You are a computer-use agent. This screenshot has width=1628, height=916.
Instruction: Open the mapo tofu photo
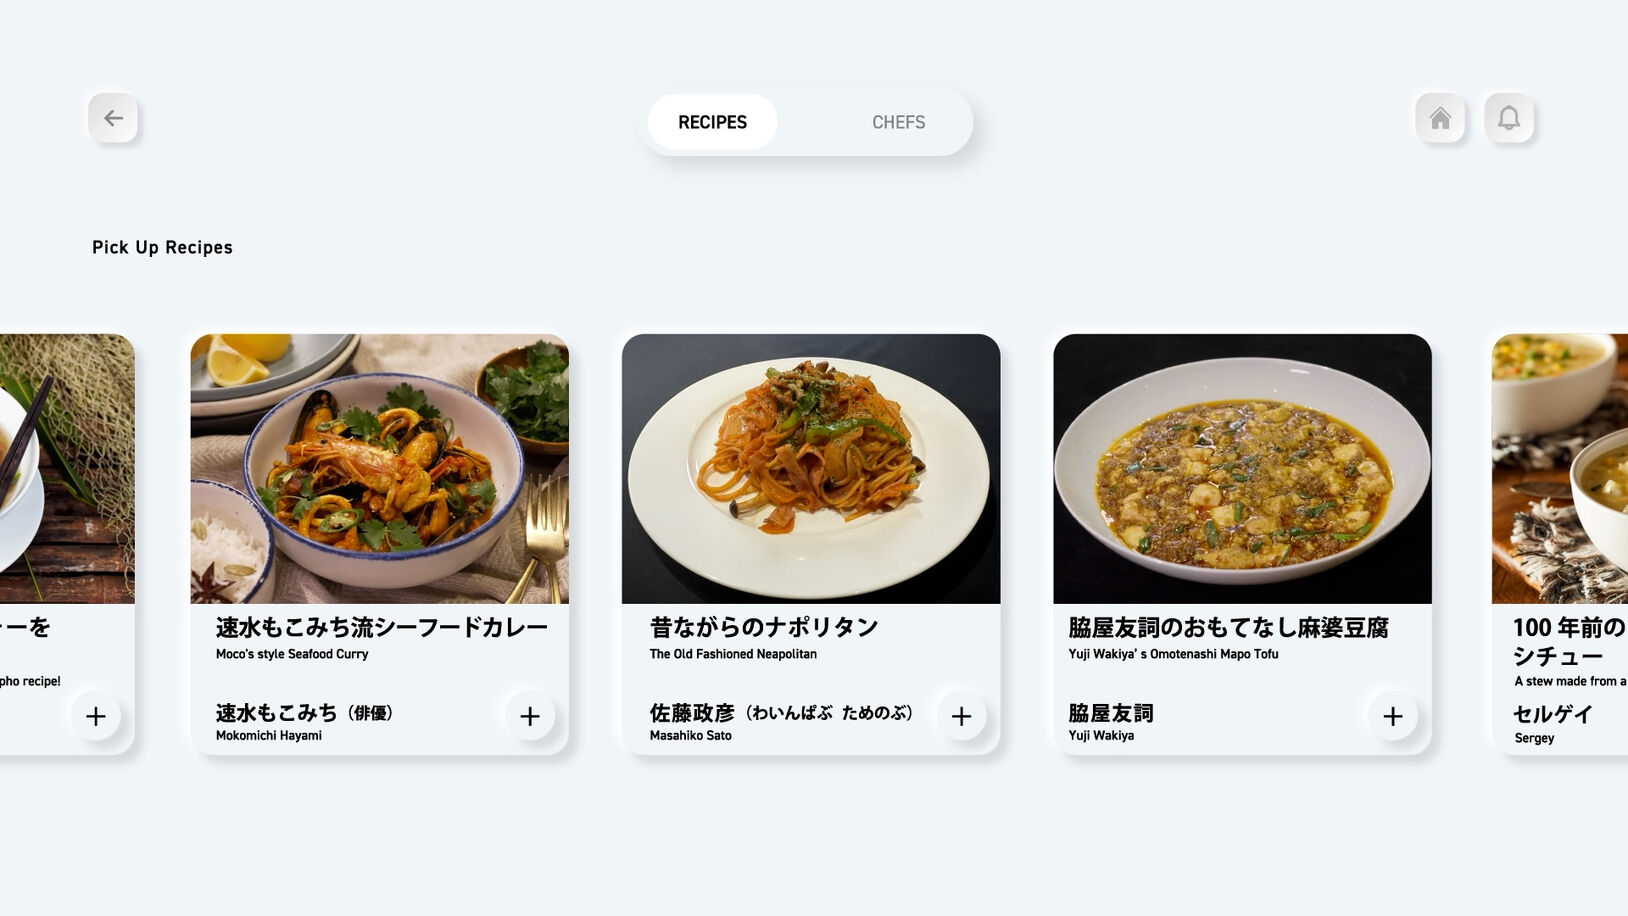click(x=1242, y=469)
